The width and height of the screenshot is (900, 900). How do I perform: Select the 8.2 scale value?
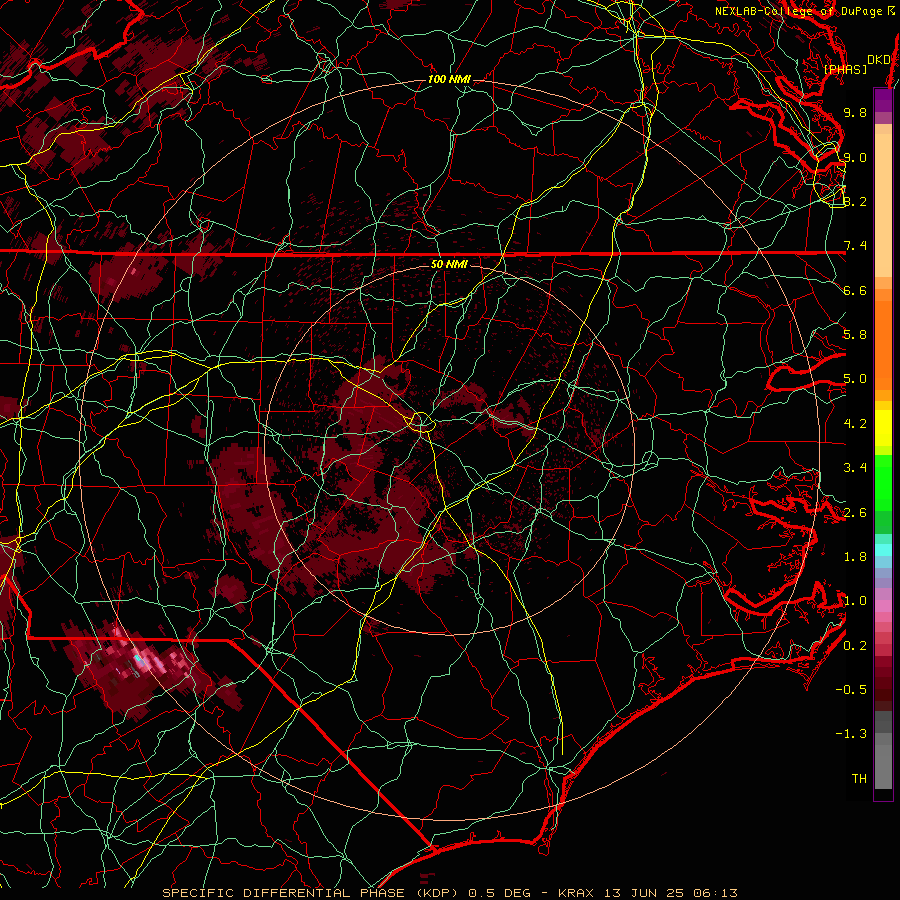click(x=855, y=201)
